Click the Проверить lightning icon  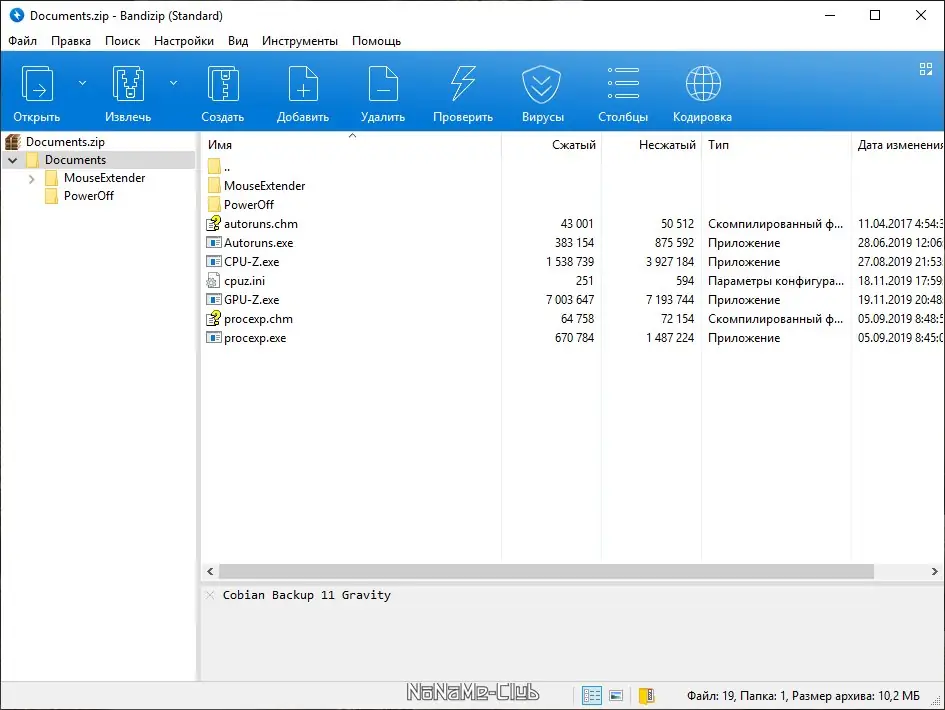[463, 84]
